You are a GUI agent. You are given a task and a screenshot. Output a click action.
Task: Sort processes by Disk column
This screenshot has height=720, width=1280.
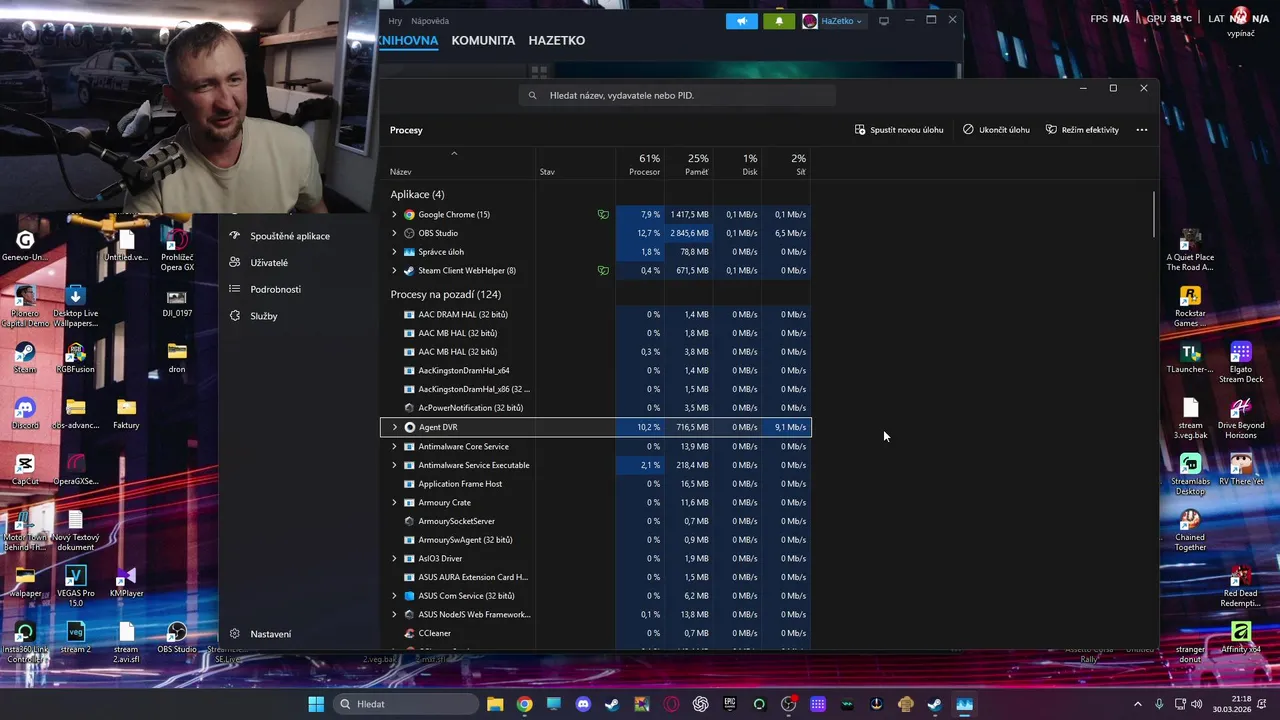[x=738, y=164]
